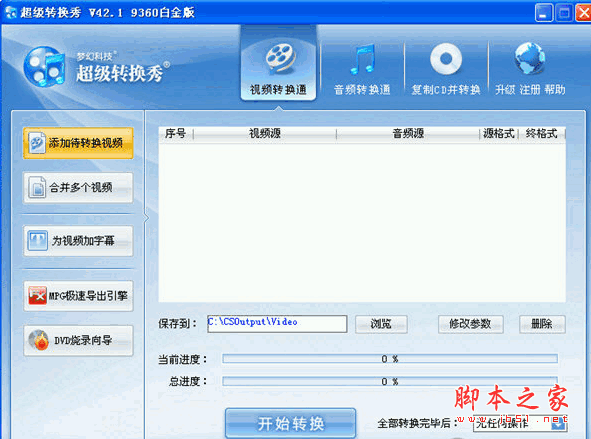Click the red MPG export engine icon
Screen dimensions: 591x439
pyautogui.click(x=37, y=296)
